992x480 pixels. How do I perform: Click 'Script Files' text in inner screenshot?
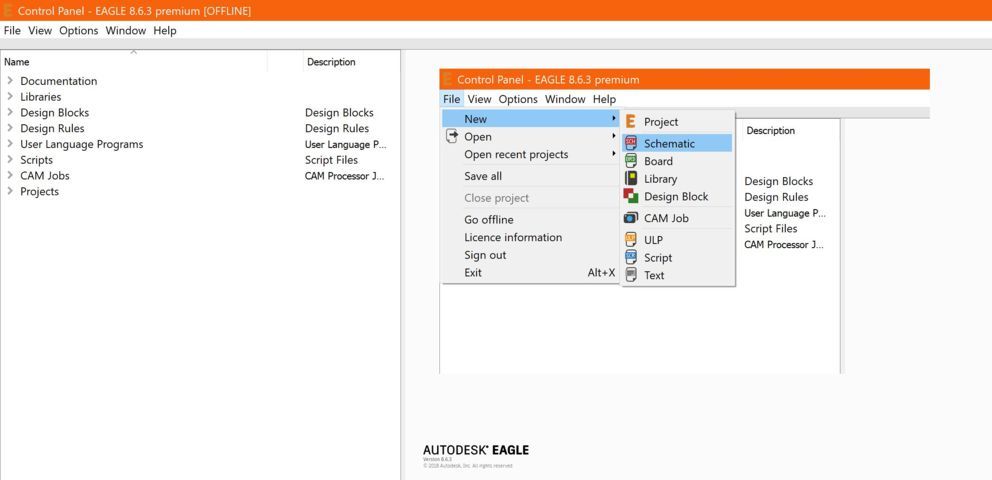[x=771, y=228]
